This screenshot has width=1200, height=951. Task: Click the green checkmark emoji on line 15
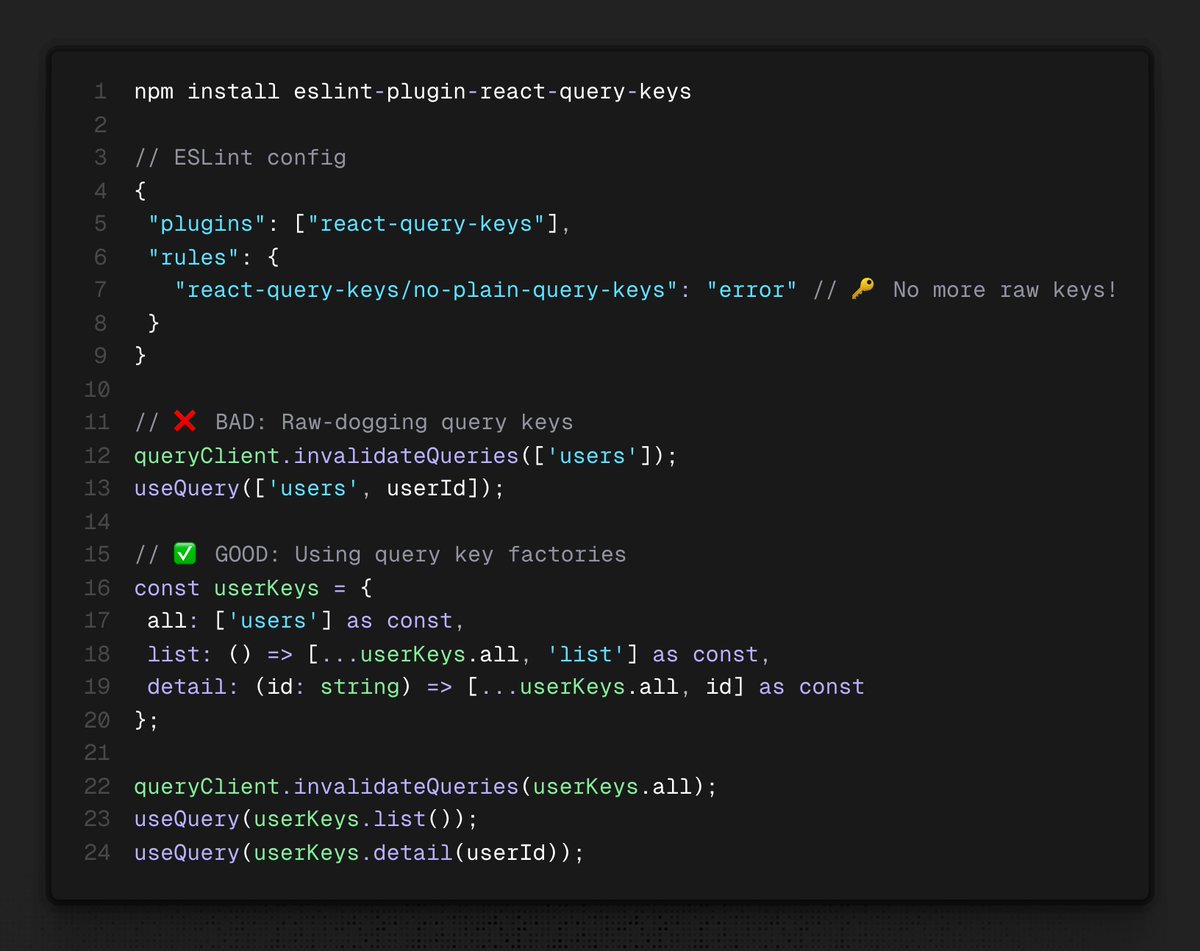click(185, 554)
